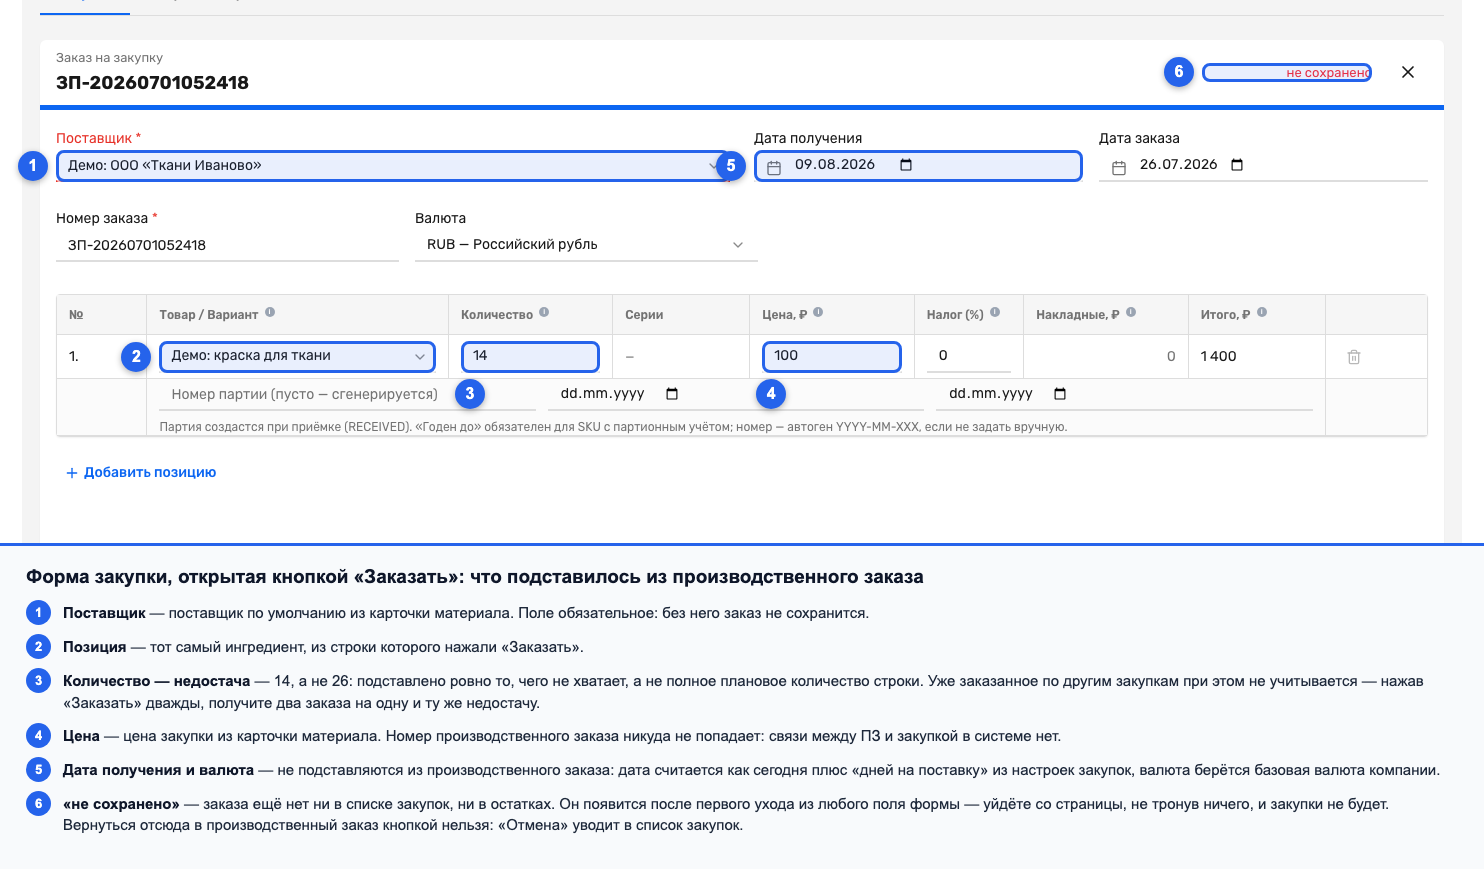1484x869 pixels.
Task: Click info icon next to Налог (%) header
Action: pos(995,313)
